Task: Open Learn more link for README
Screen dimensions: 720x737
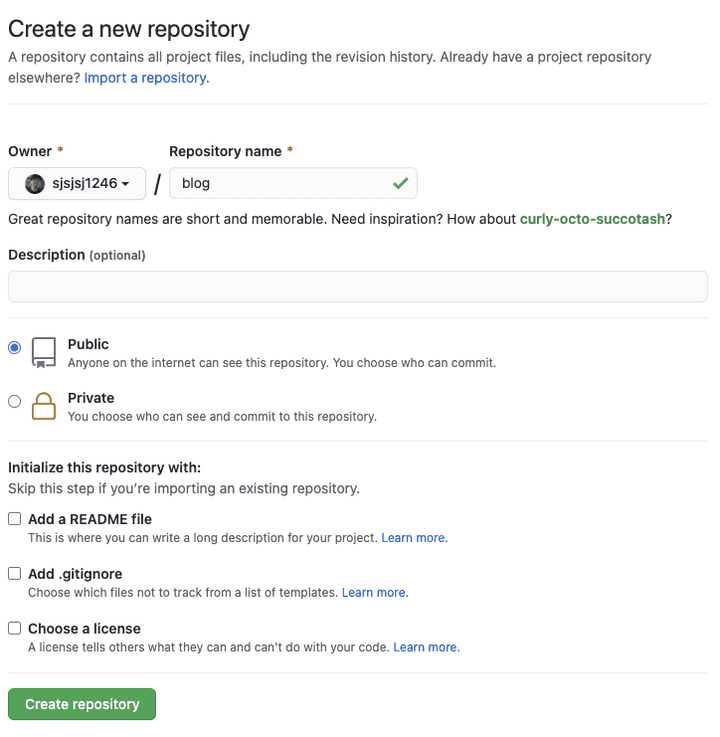Action: point(414,538)
